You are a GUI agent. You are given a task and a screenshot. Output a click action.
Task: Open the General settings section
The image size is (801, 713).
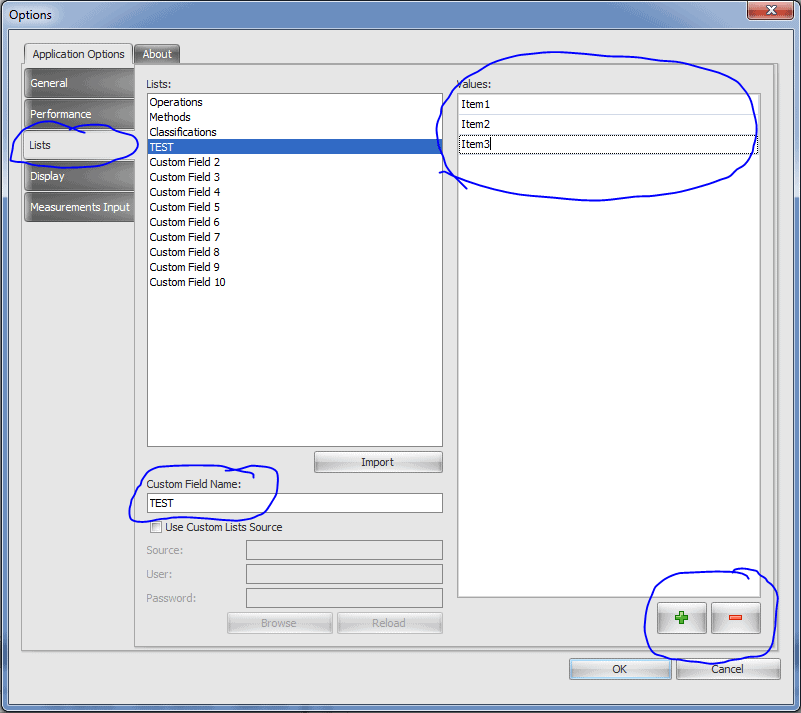pyautogui.click(x=78, y=83)
